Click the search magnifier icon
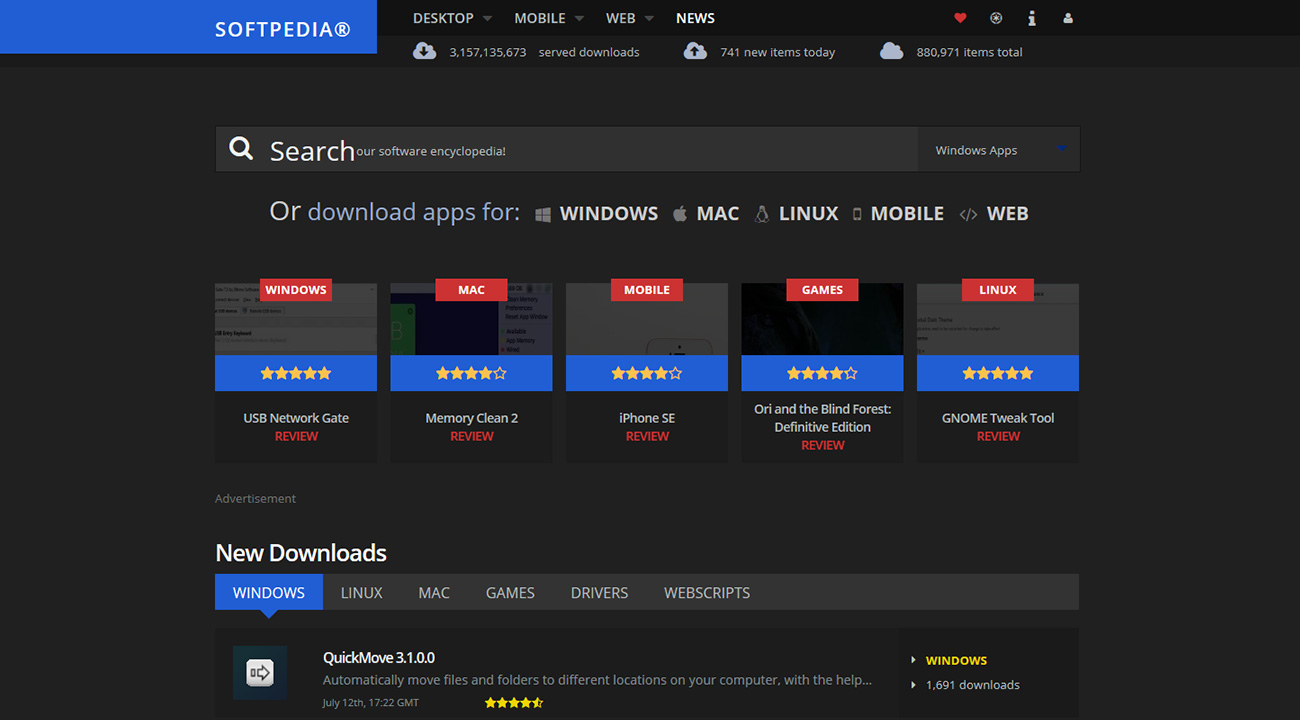The image size is (1300, 720). pos(241,148)
